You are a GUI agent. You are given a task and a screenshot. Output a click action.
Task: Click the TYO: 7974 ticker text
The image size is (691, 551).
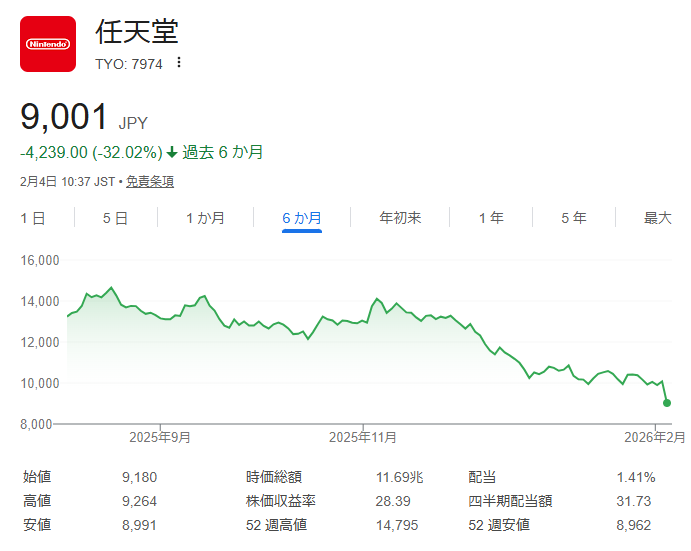click(129, 63)
